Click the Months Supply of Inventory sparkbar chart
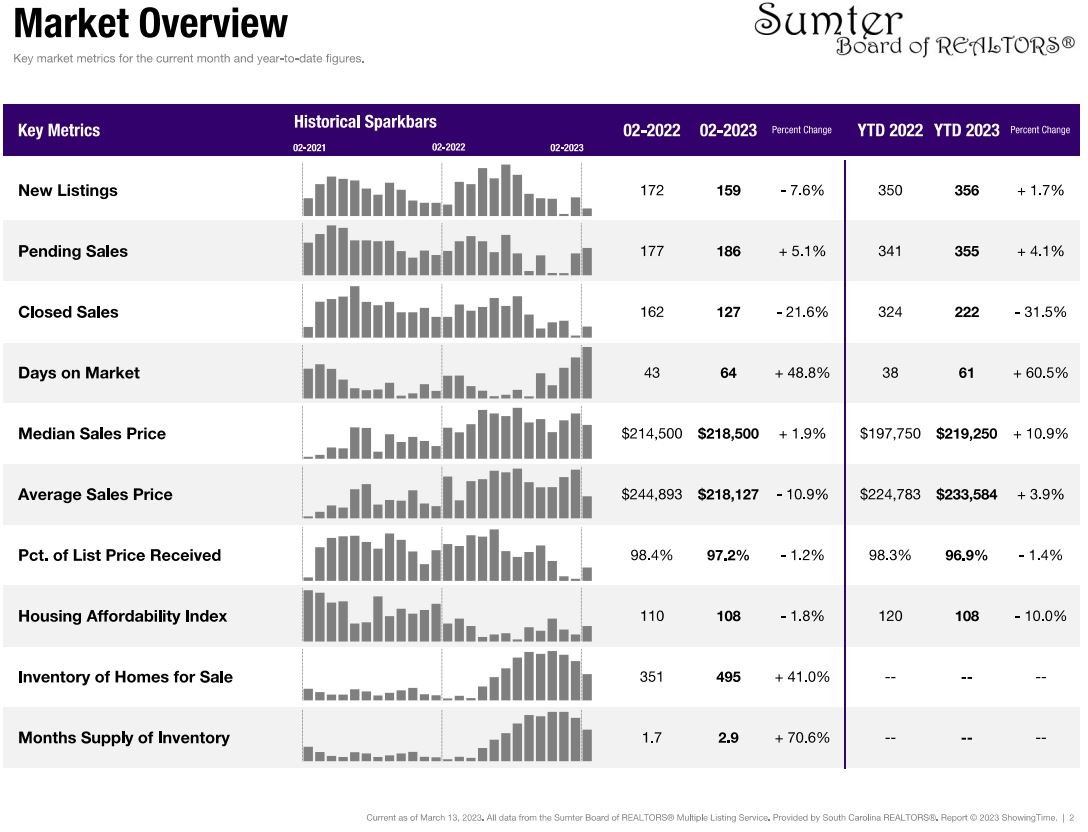The height and width of the screenshot is (832, 1088). (447, 738)
